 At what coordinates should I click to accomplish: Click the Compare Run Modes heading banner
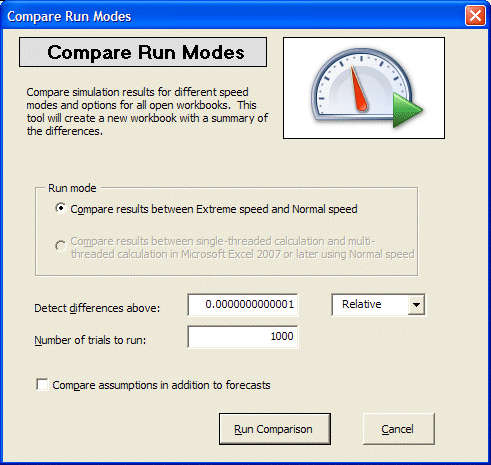(x=143, y=52)
